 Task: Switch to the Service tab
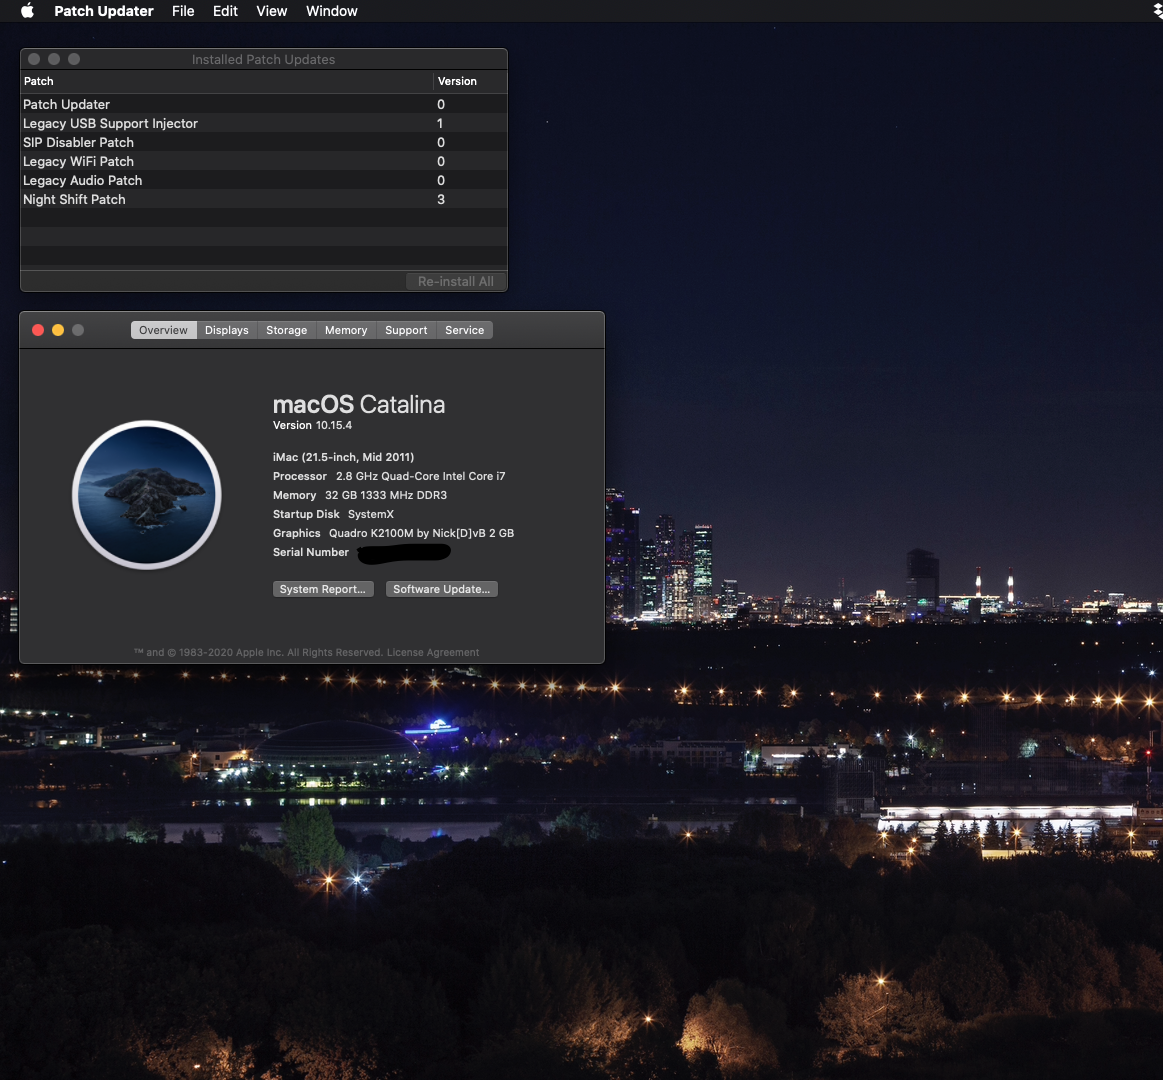point(464,330)
